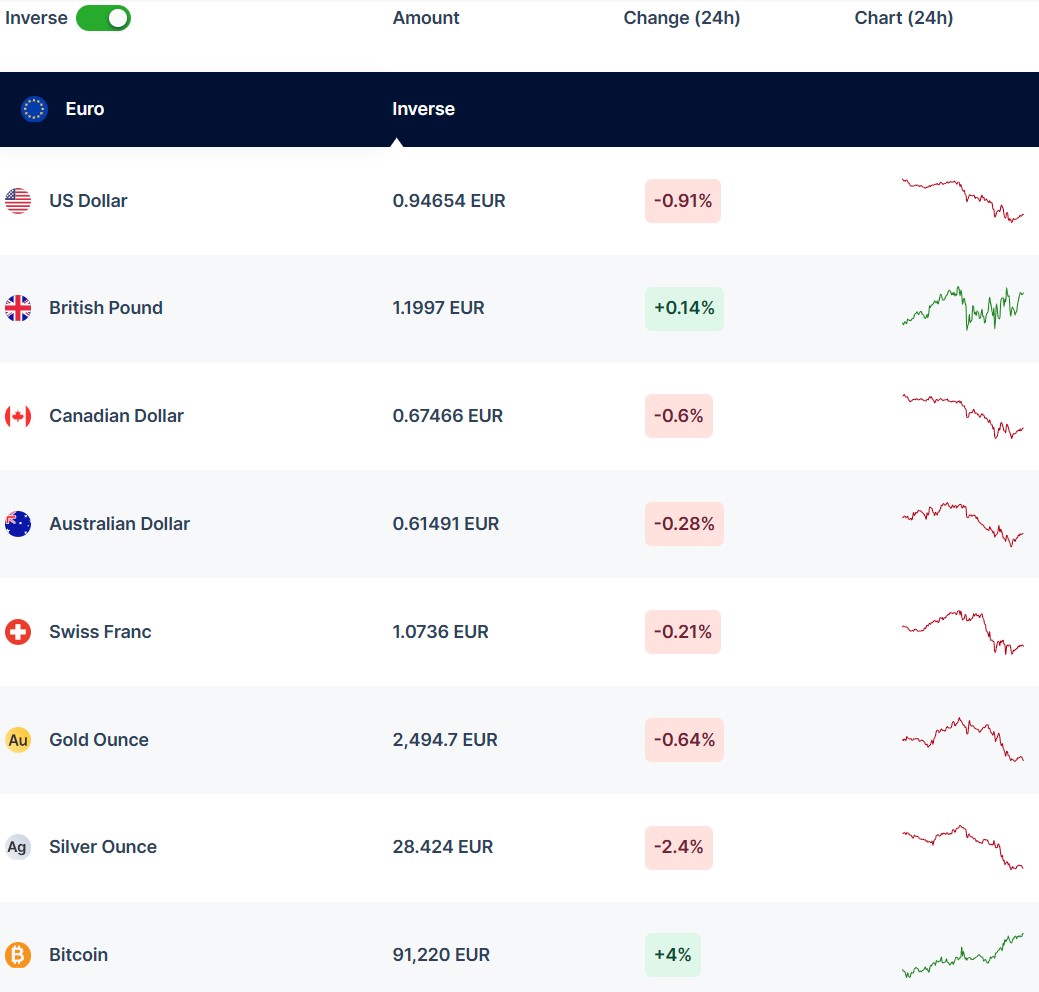Screen dimensions: 1039x992
Task: Click the Change (24h) column heading
Action: click(x=681, y=18)
